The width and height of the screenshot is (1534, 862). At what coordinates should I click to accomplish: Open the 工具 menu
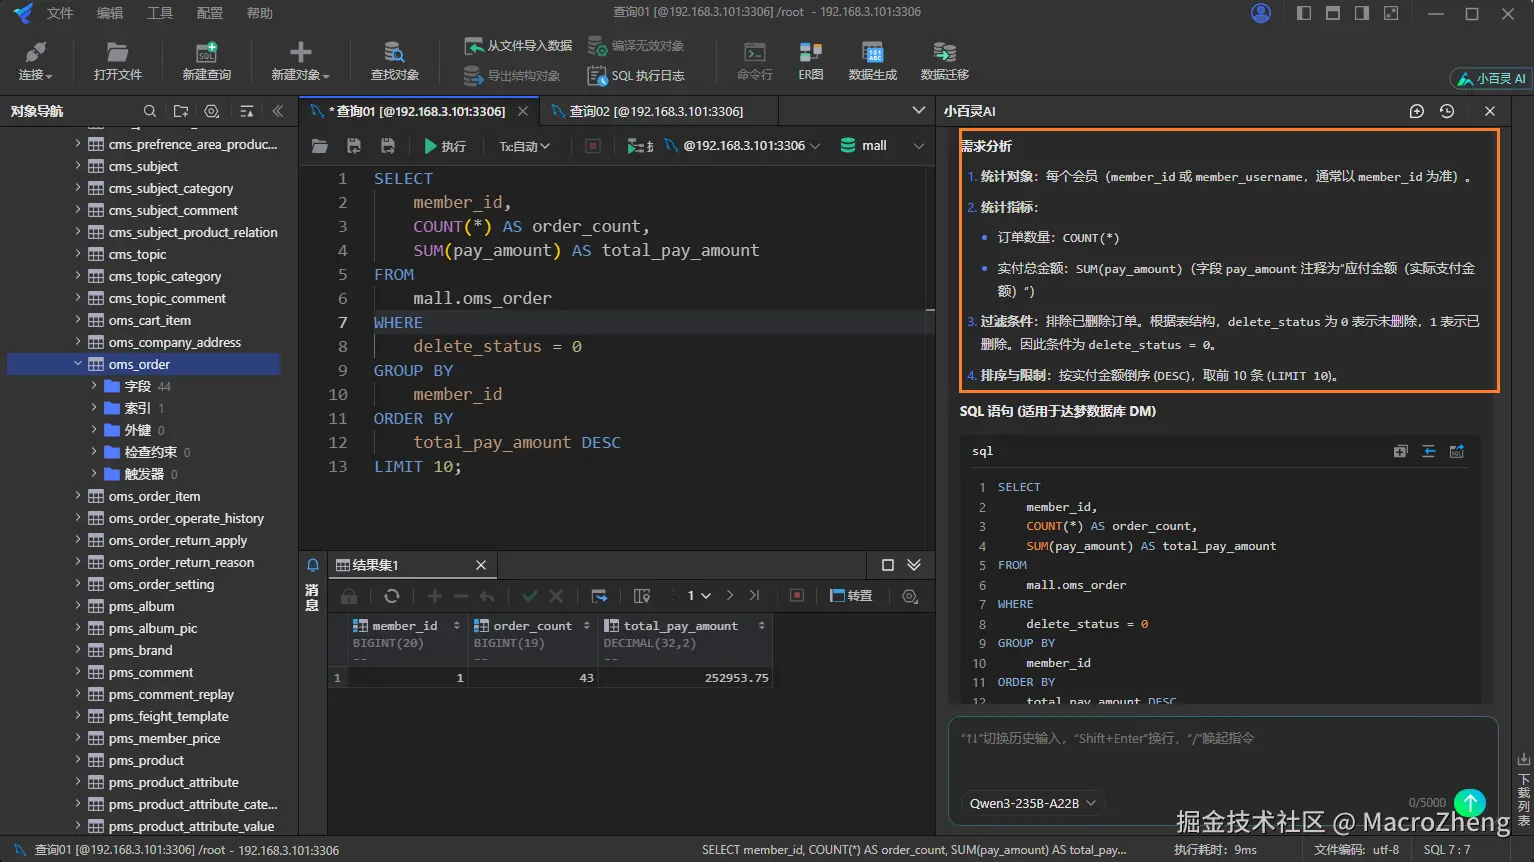pyautogui.click(x=160, y=13)
